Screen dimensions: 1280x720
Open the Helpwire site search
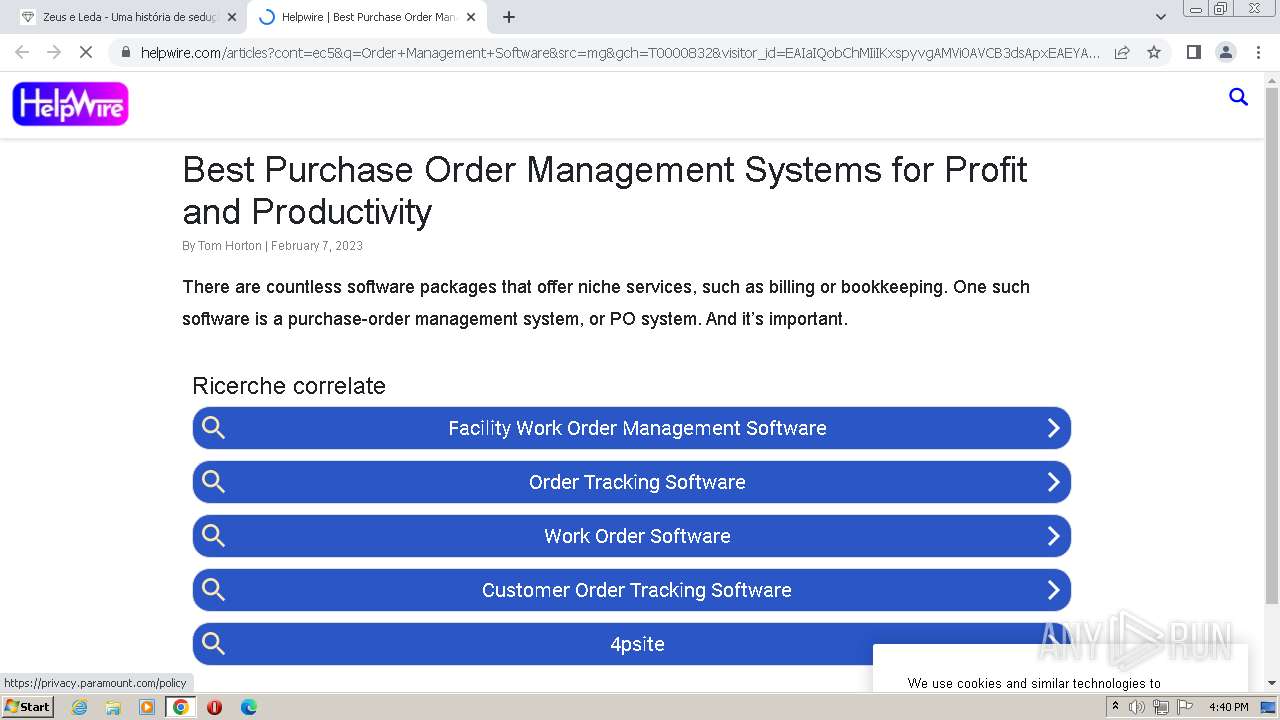point(1238,97)
